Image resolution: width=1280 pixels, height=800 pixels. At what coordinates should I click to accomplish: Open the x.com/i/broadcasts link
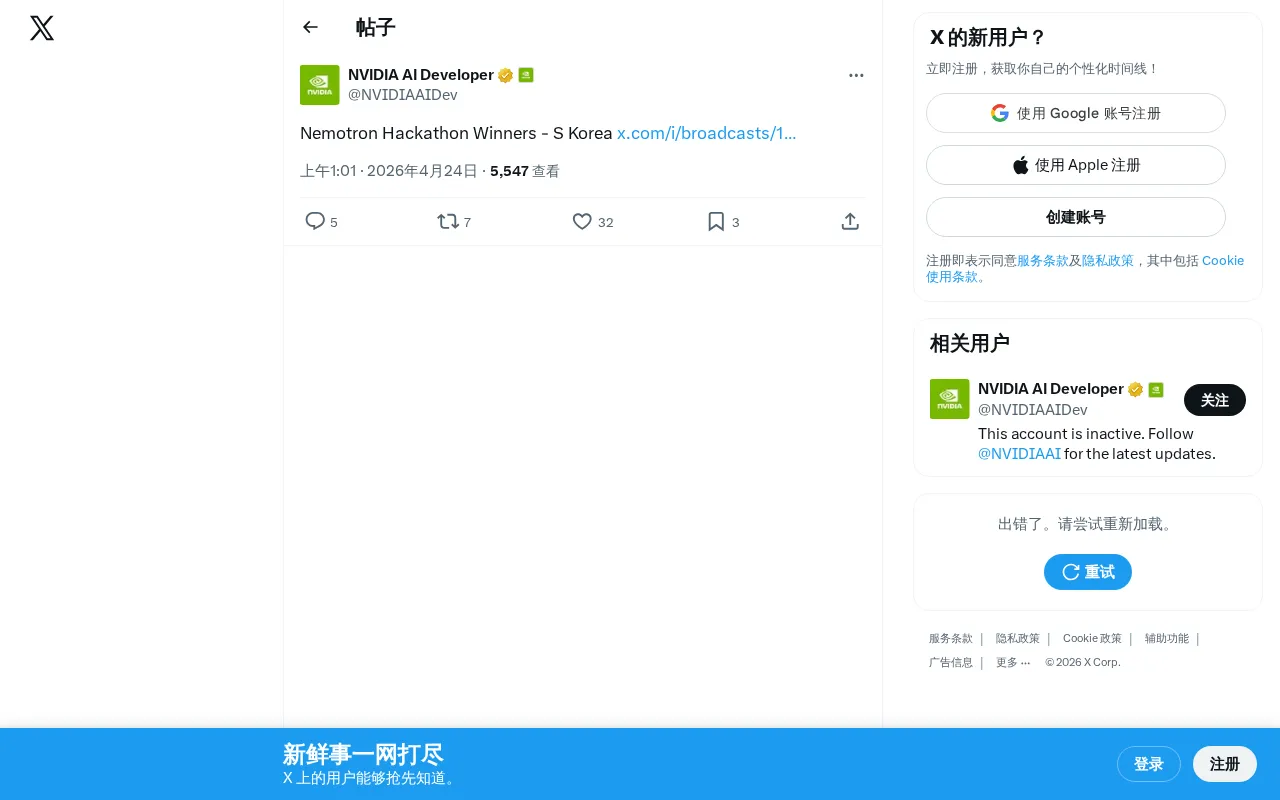(707, 133)
